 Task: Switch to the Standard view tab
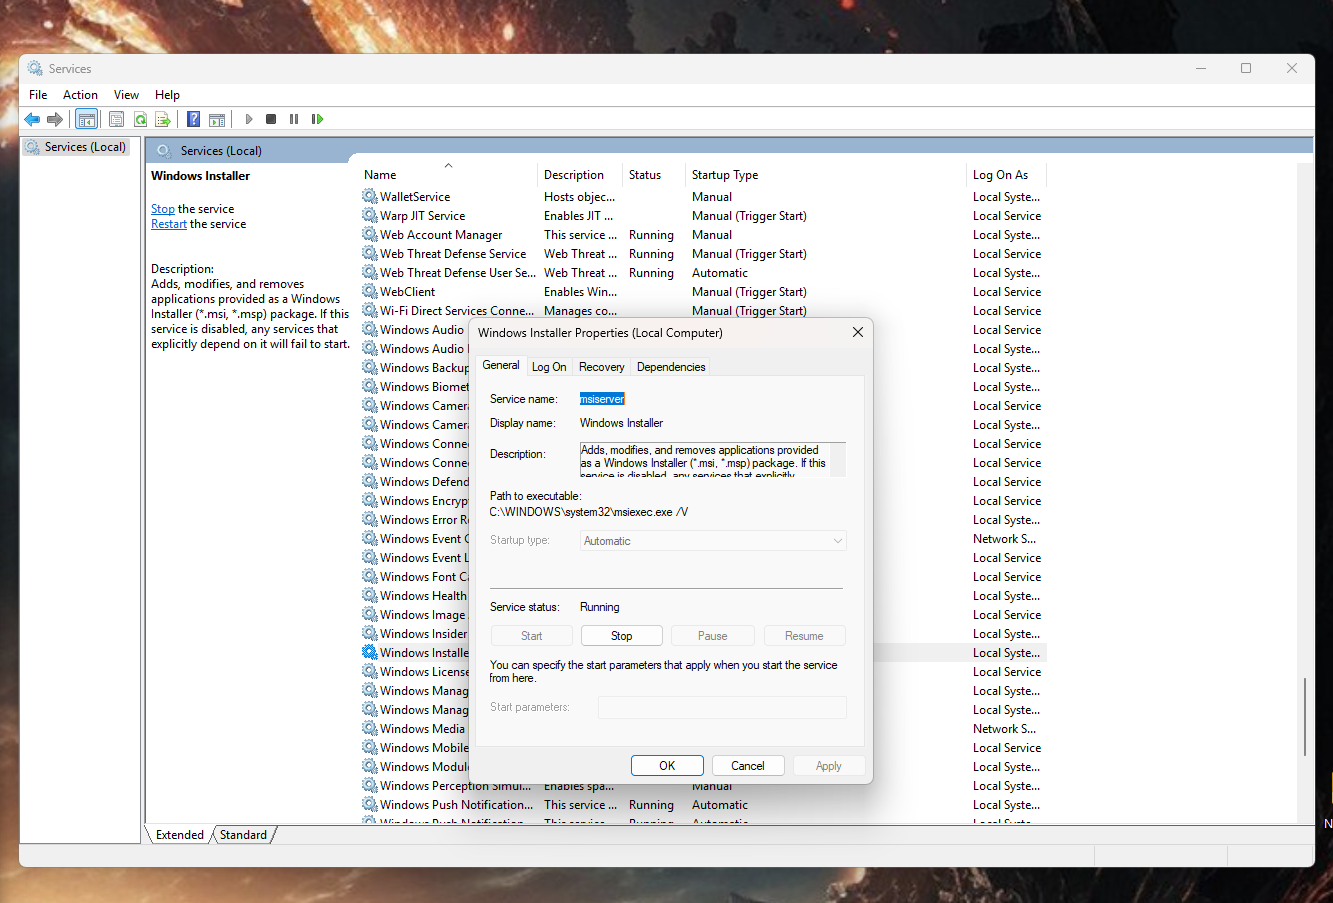click(x=243, y=835)
